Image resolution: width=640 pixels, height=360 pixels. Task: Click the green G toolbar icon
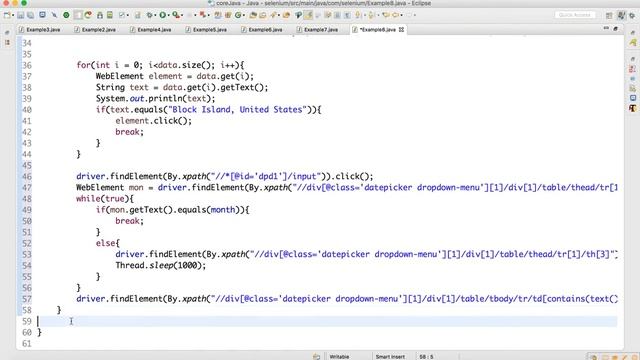238,15
